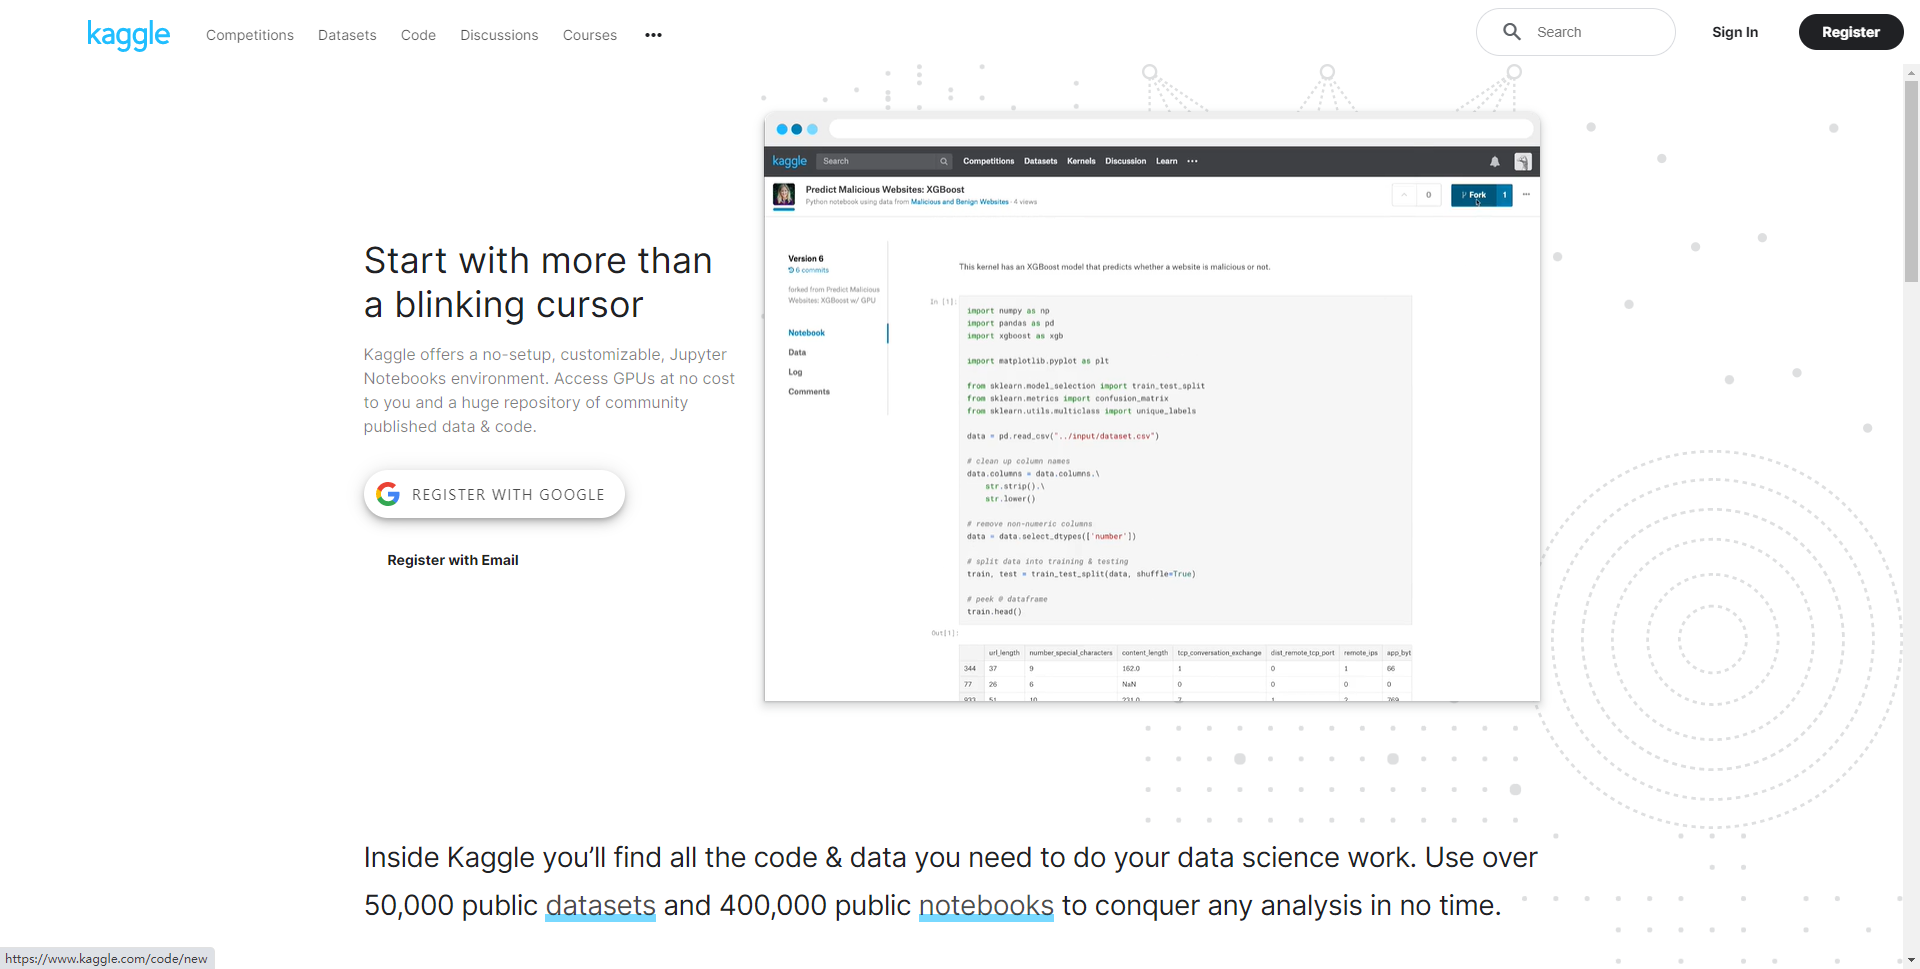Click the page vertical scrollbar thumb

[1911, 180]
